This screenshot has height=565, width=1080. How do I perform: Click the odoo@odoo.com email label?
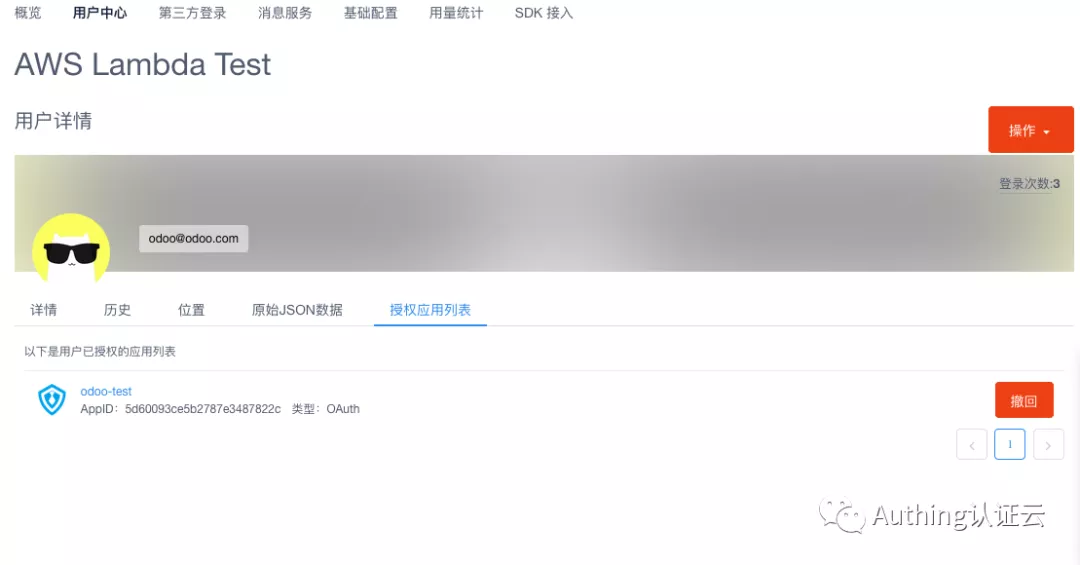[x=194, y=238]
